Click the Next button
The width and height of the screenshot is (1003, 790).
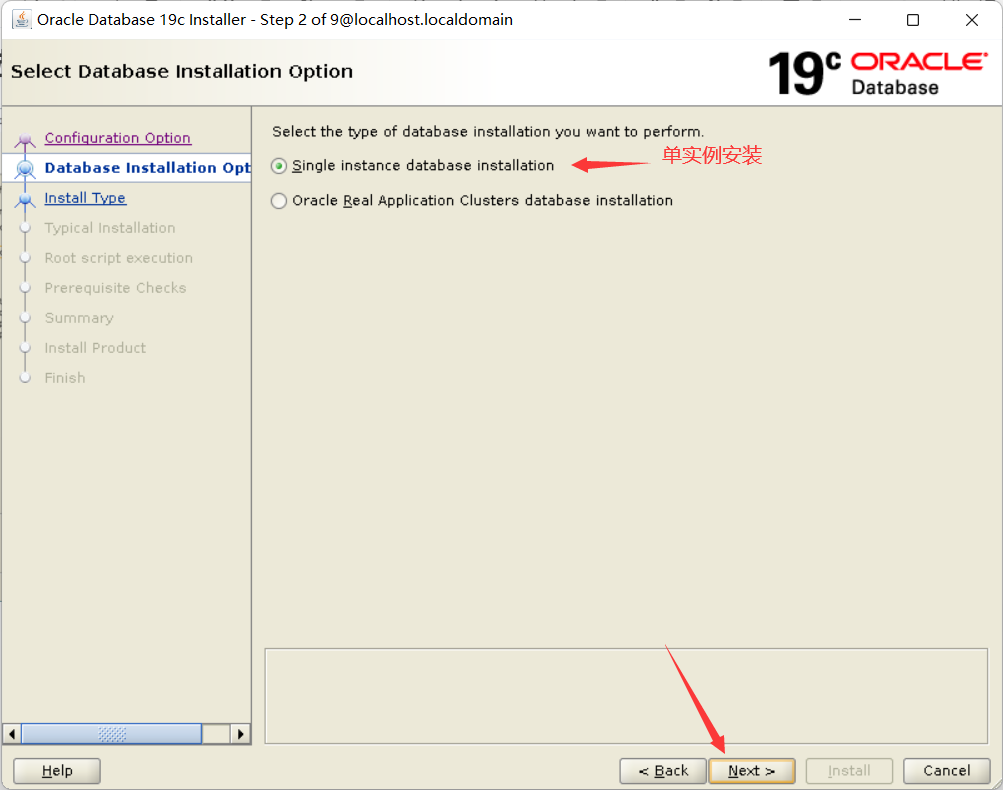tap(752, 771)
